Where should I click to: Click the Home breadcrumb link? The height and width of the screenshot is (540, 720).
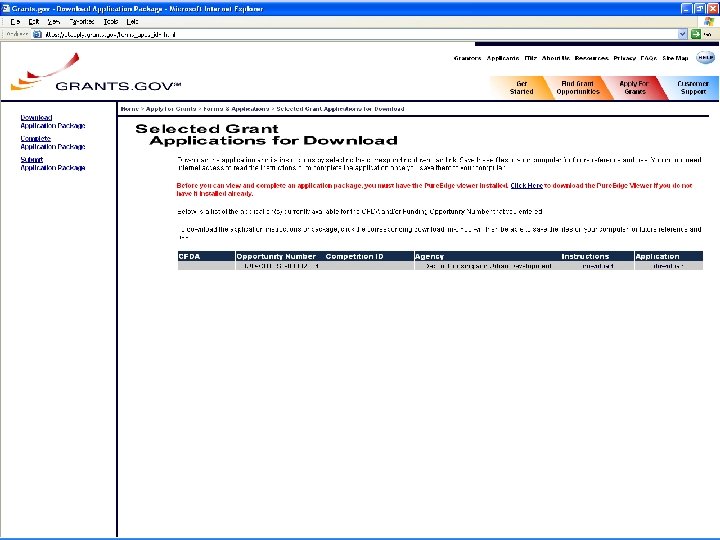129,109
